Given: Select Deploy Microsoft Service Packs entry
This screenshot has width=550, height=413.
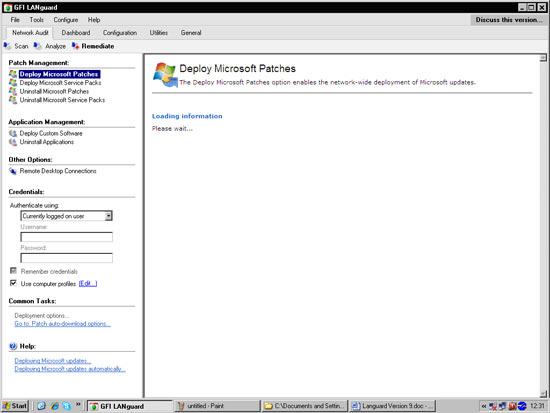Looking at the screenshot, I should coord(60,83).
